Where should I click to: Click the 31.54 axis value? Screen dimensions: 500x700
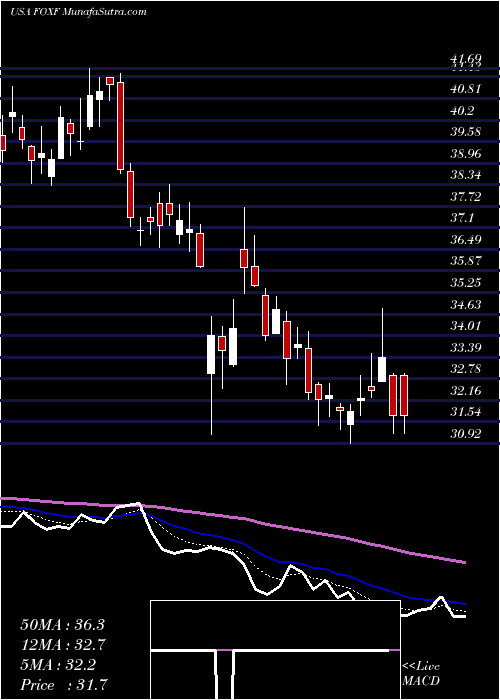(466, 412)
